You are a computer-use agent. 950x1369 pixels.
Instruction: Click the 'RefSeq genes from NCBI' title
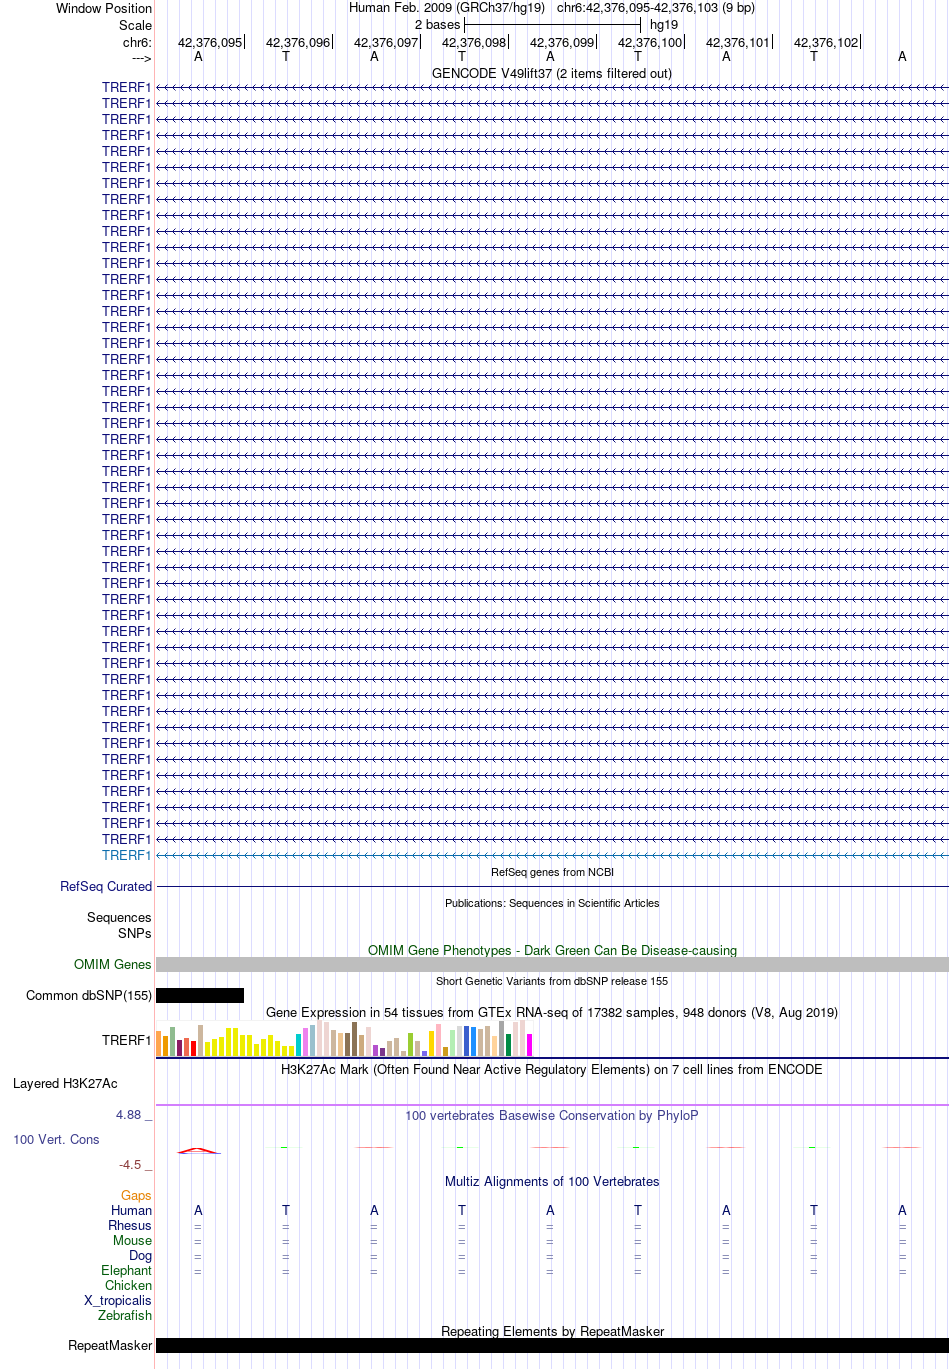552,872
